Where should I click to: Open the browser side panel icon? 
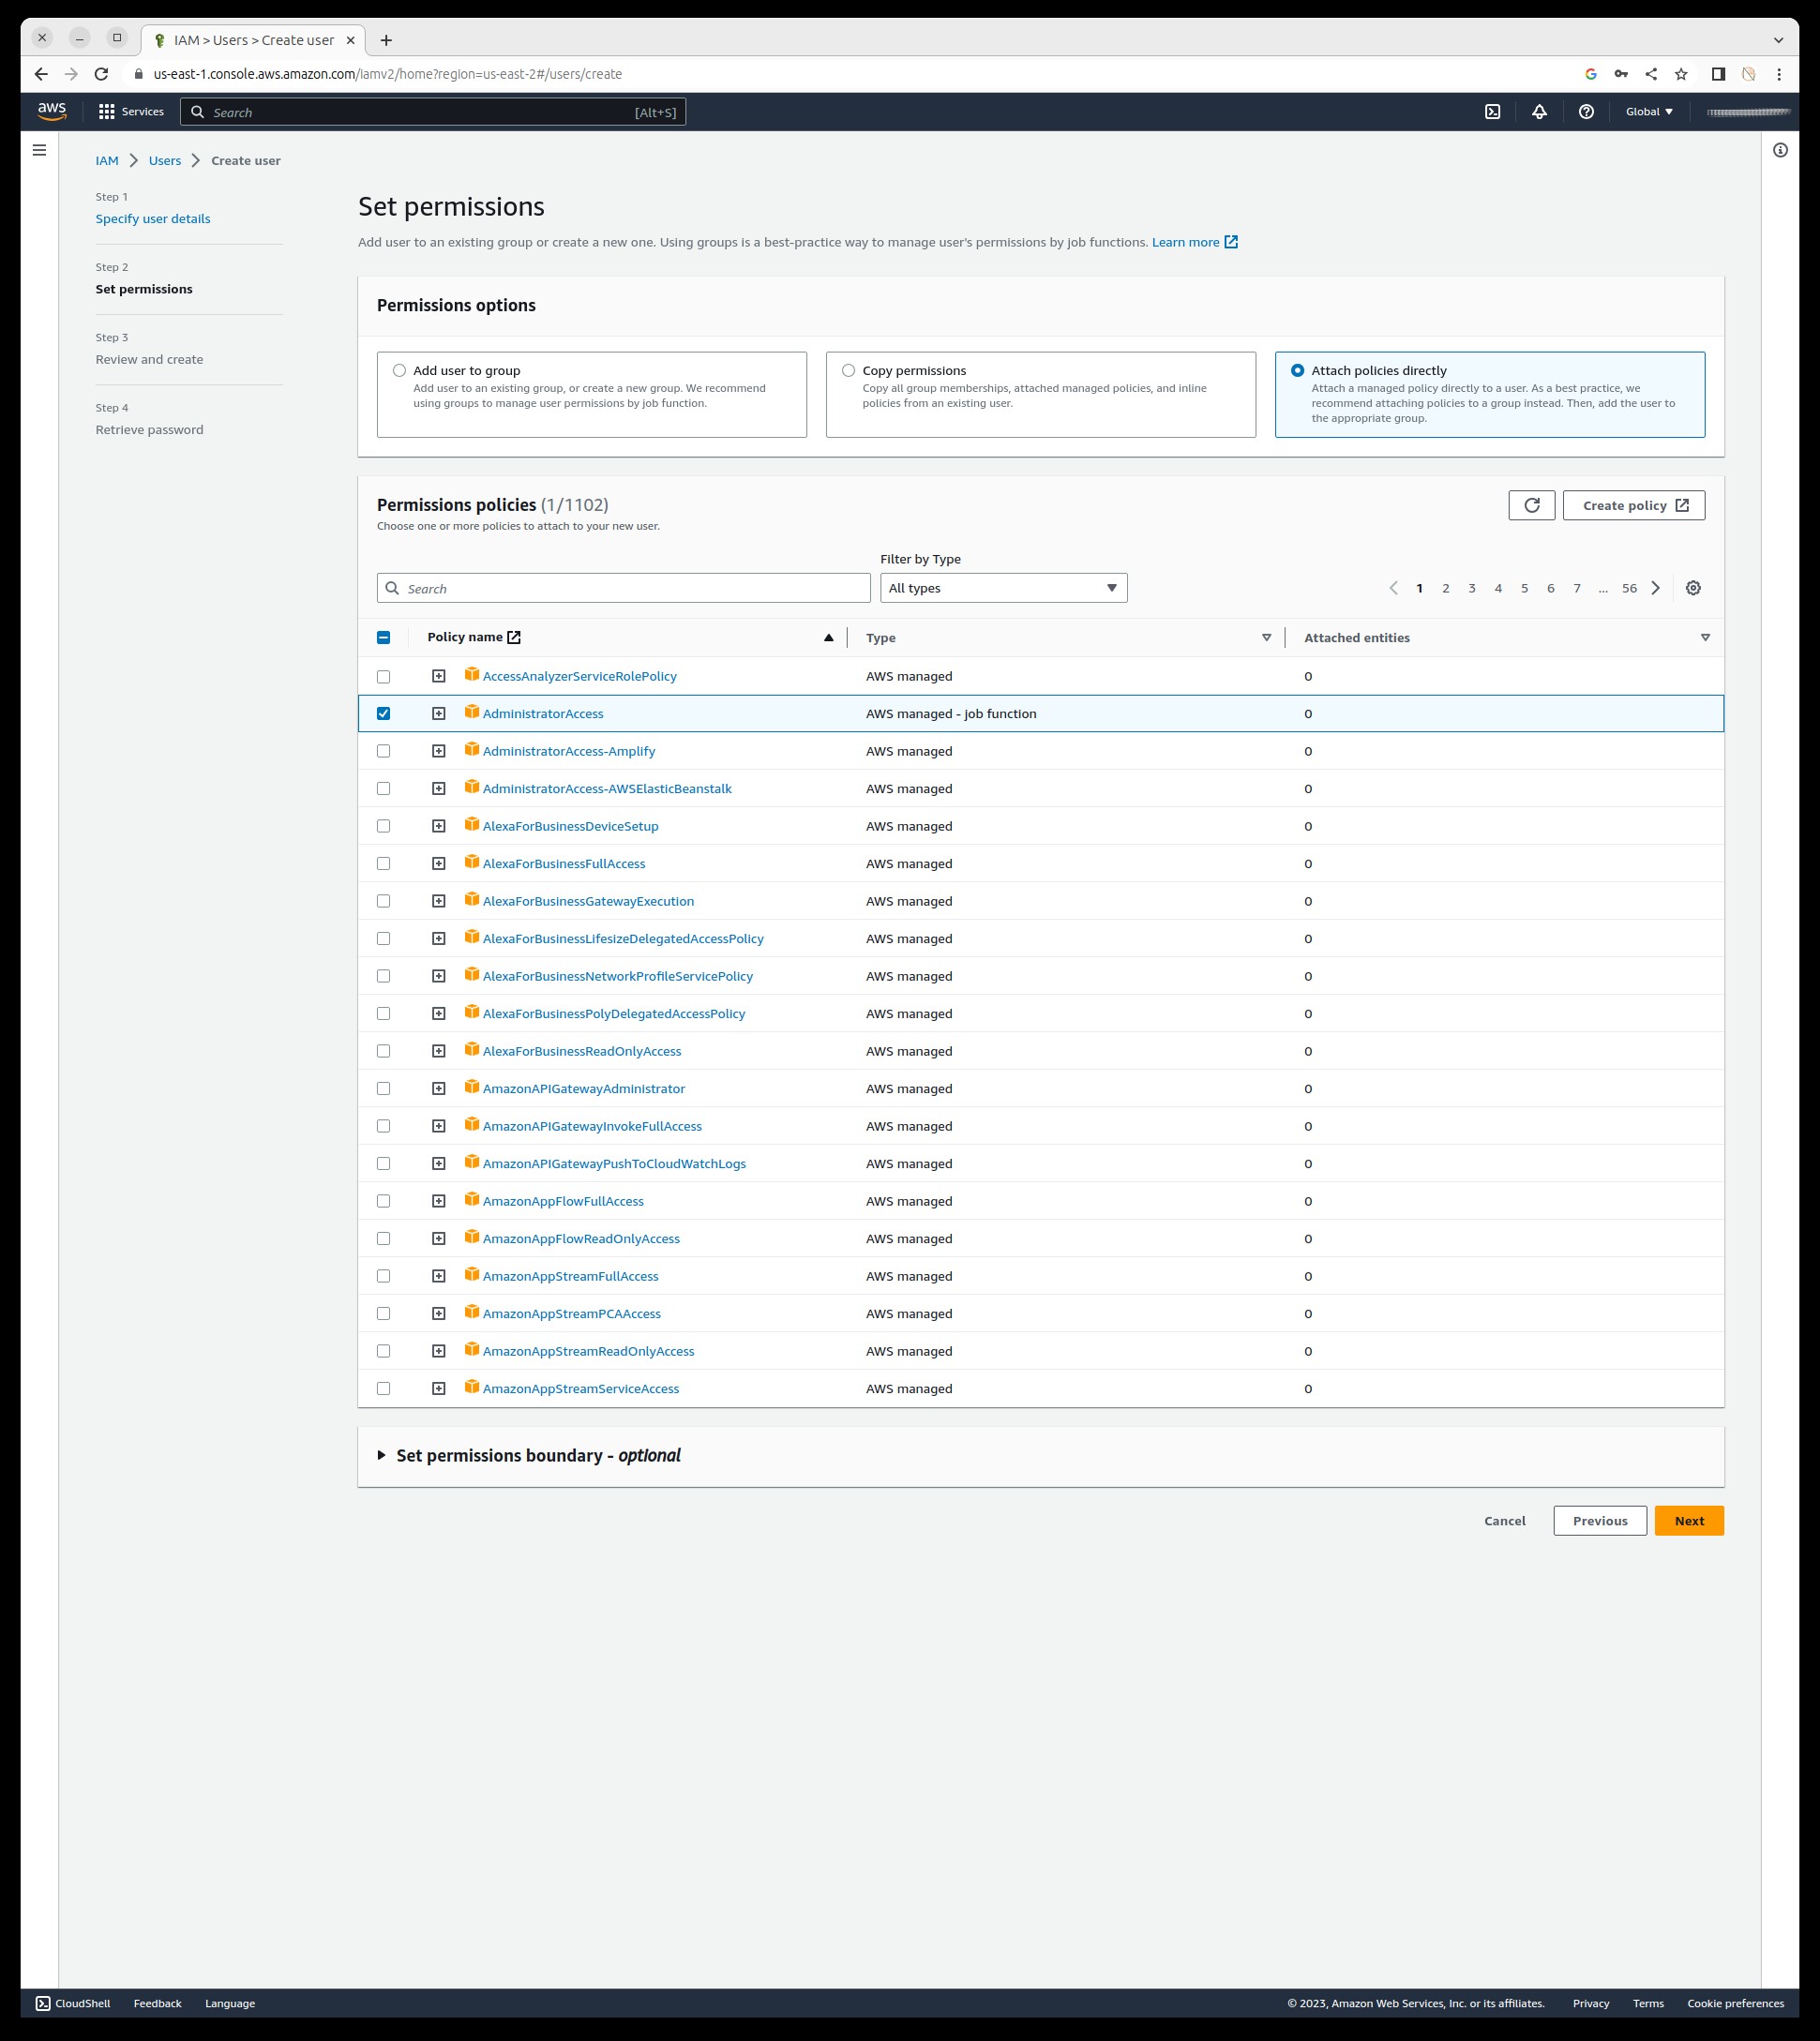coord(1718,74)
